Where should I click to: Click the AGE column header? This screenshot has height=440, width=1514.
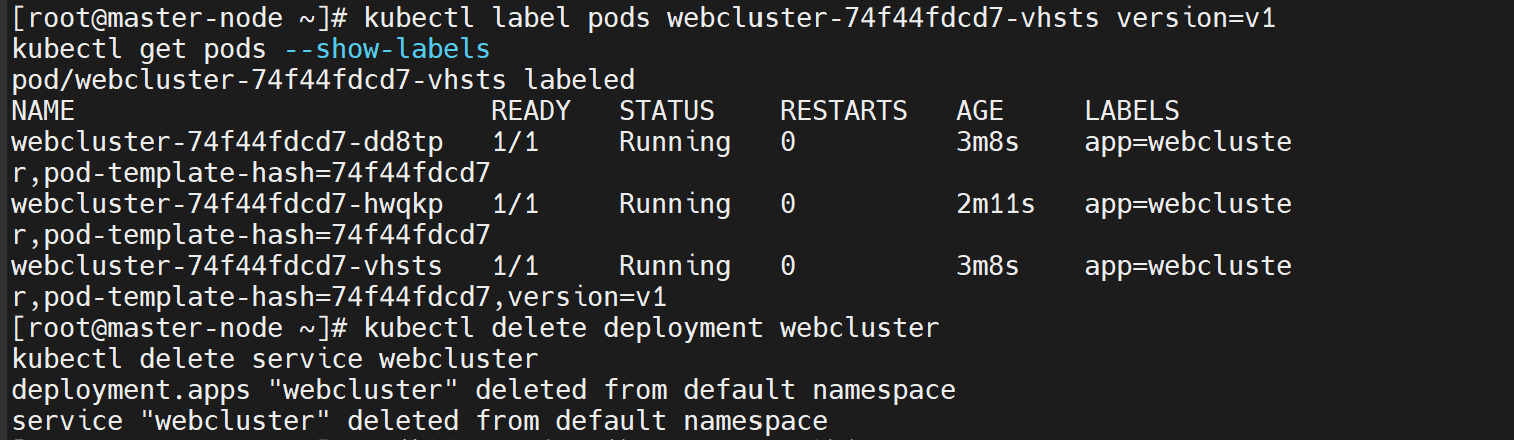979,111
